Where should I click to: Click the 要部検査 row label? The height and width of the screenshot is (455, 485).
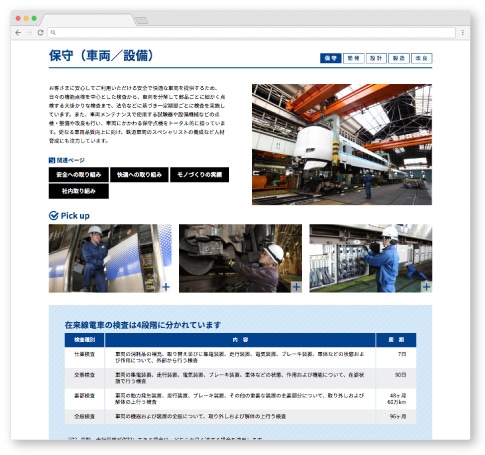pos(85,396)
